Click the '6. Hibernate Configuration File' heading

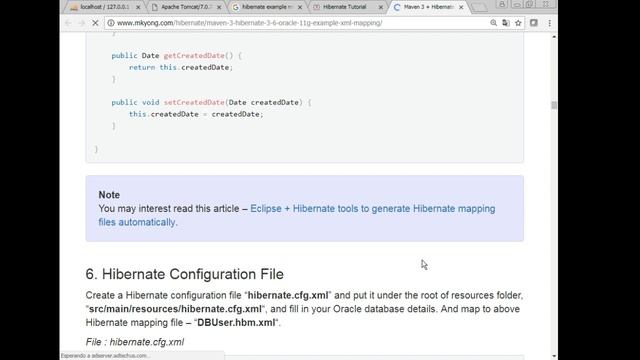(184, 274)
